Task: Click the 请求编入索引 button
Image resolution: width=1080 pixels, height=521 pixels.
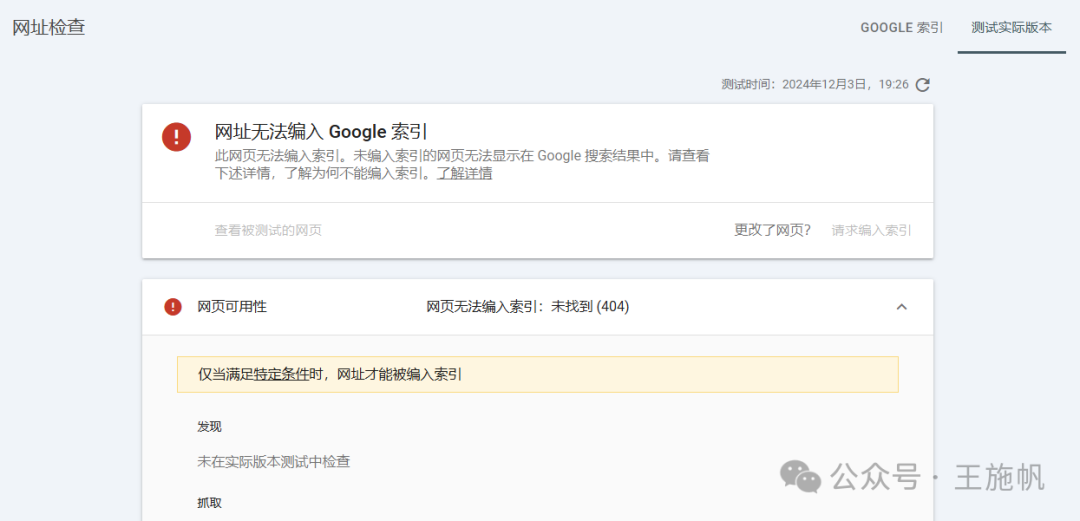Action: point(871,230)
